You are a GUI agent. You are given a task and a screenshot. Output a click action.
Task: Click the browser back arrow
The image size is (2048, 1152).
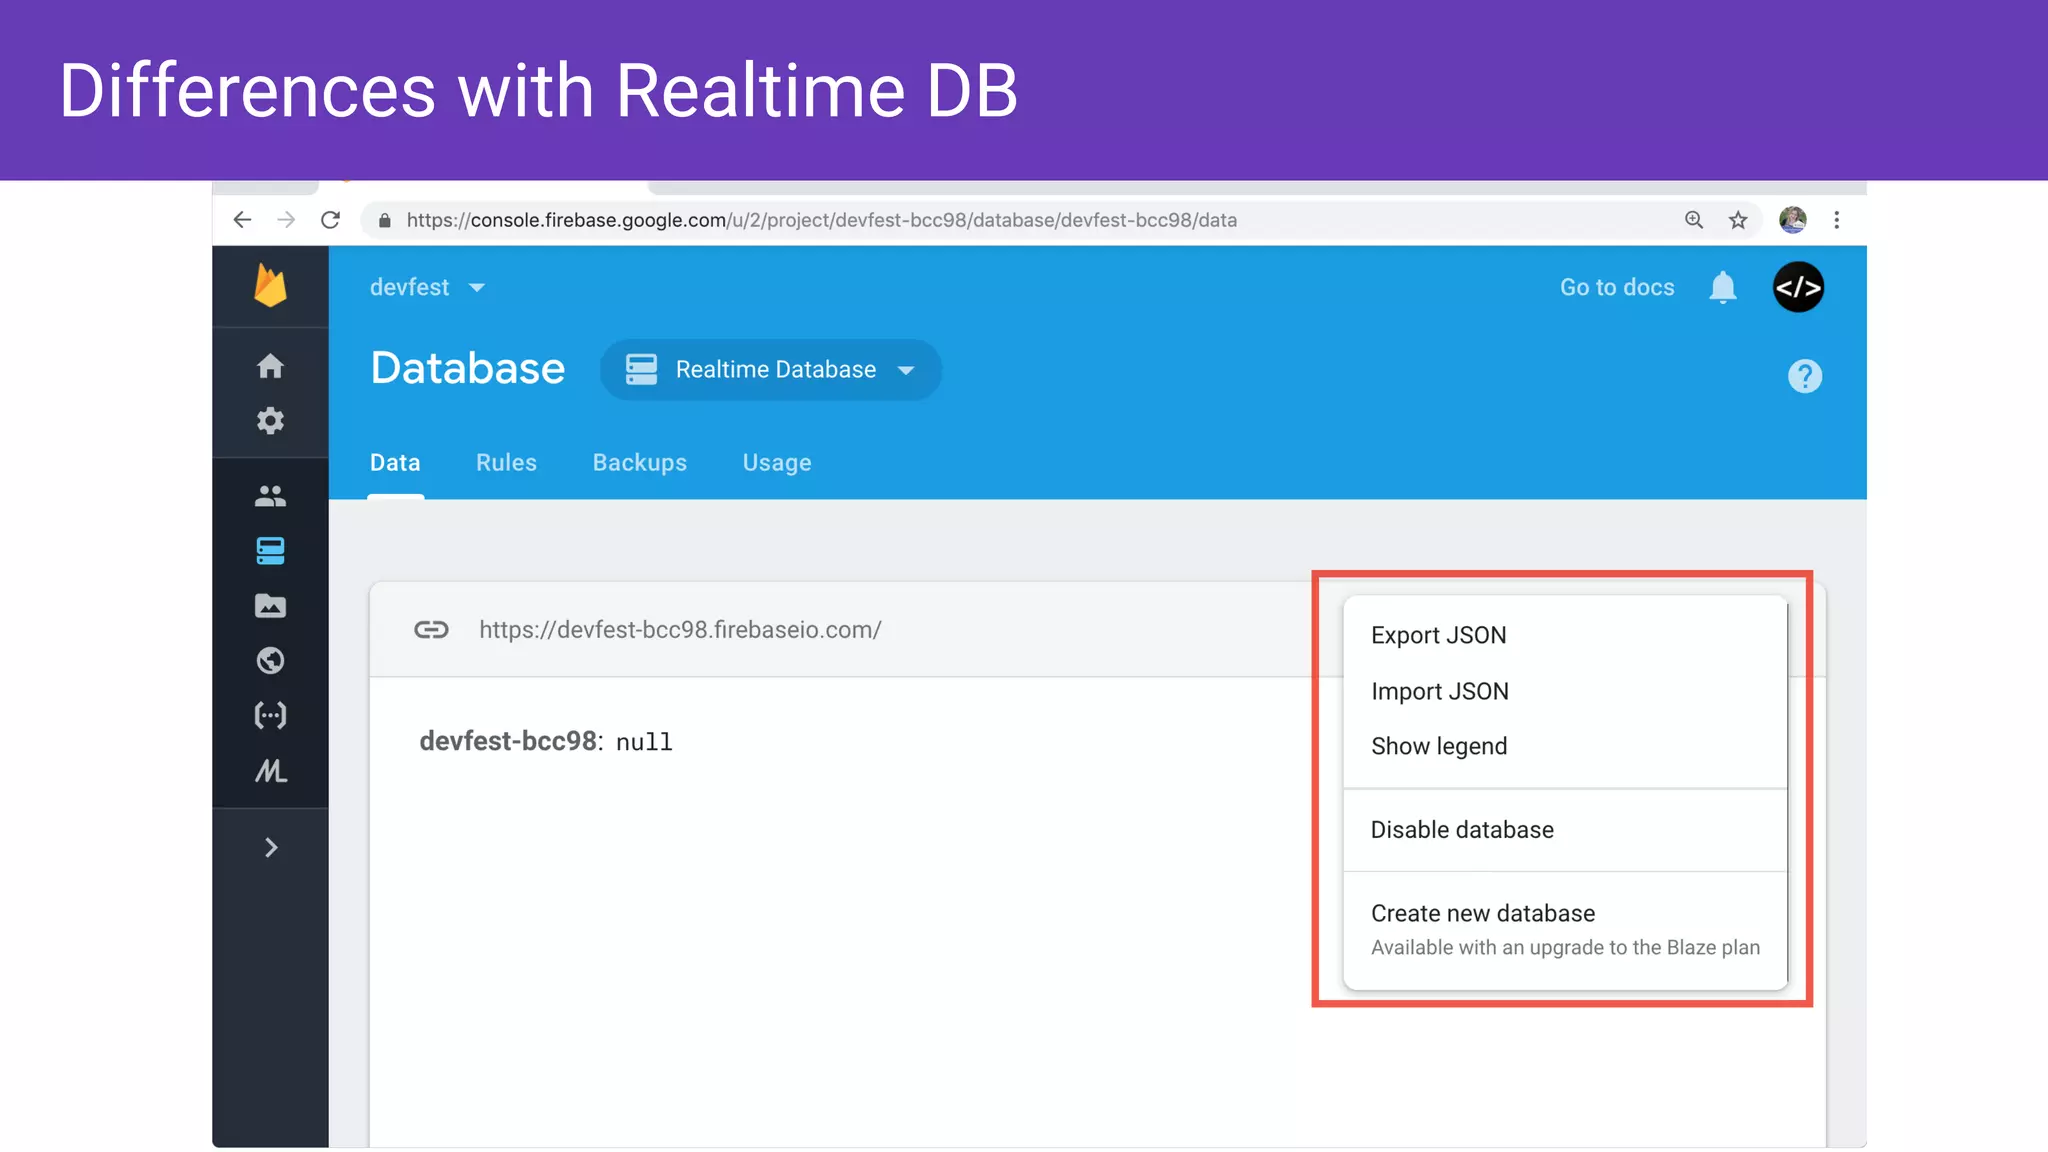242,220
